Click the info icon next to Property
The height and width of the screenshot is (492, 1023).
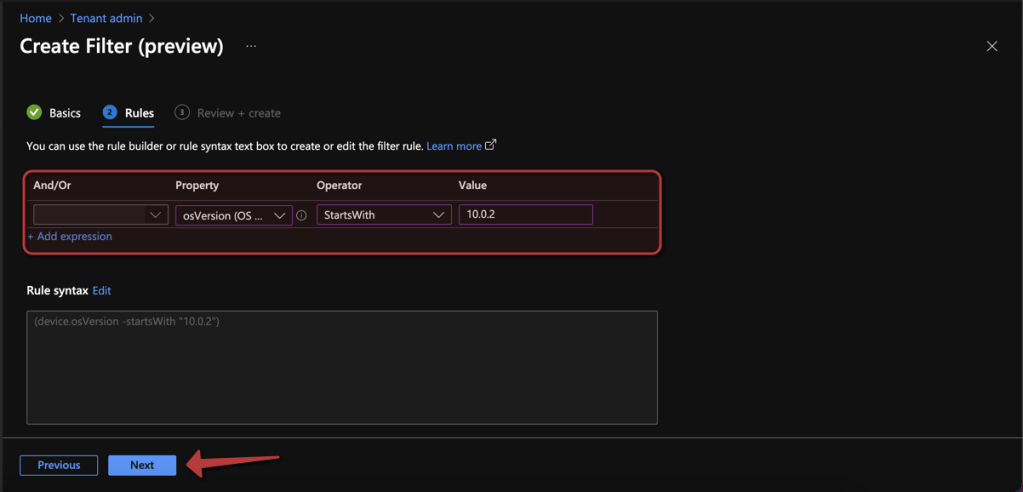click(301, 215)
